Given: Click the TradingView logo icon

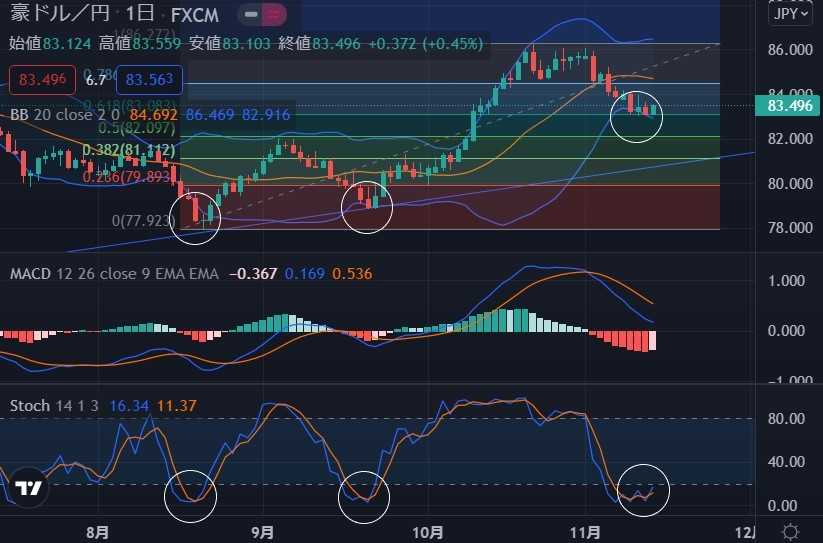Looking at the screenshot, I should pos(28,488).
